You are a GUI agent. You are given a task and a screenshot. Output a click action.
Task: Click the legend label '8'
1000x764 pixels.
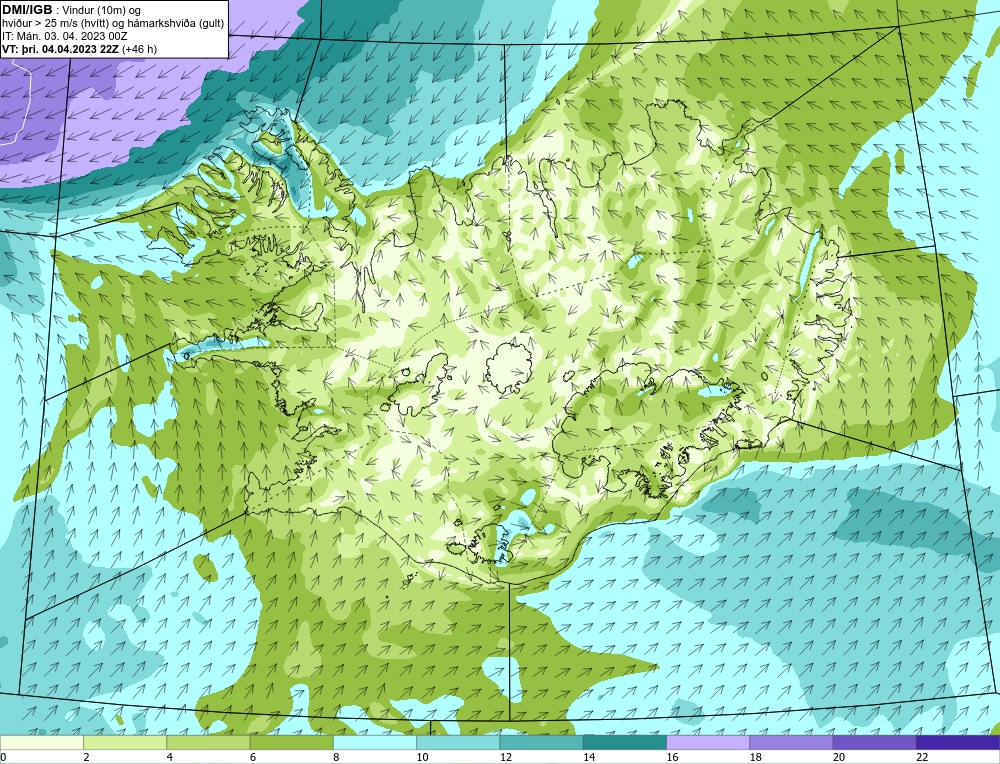point(336,757)
